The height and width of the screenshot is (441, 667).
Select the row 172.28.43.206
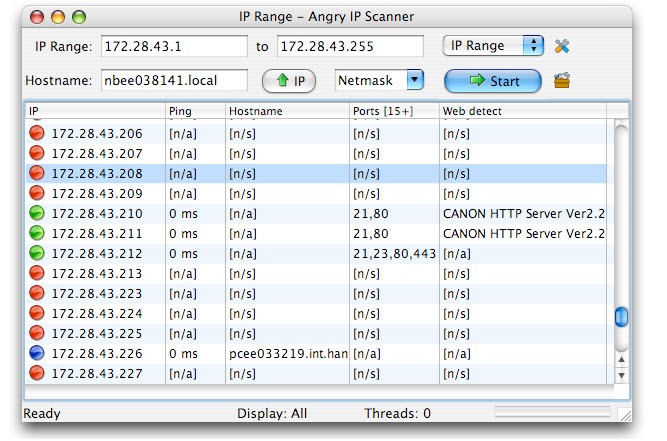[316, 134]
